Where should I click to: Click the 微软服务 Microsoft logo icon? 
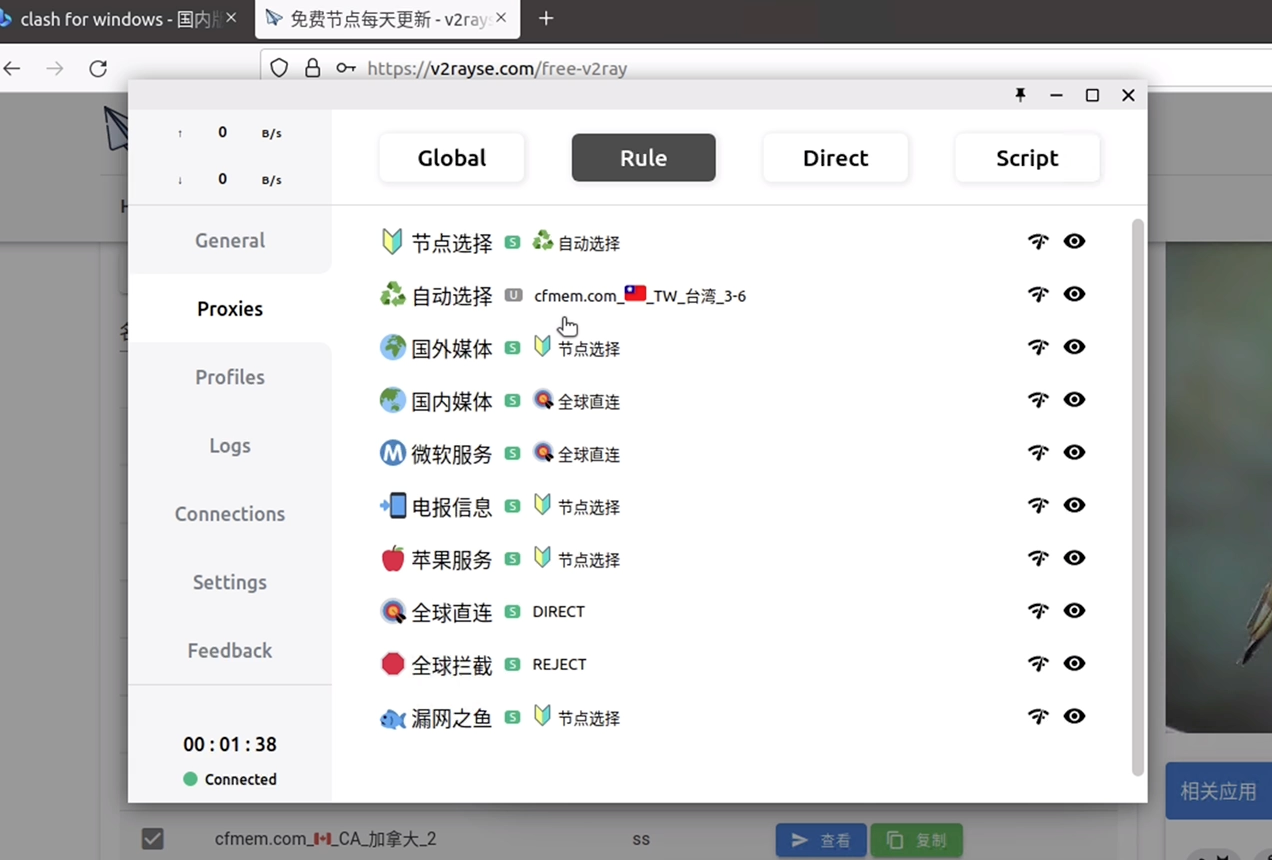pos(392,453)
